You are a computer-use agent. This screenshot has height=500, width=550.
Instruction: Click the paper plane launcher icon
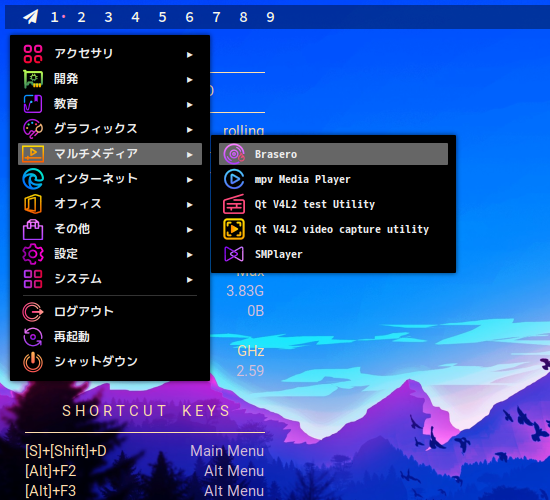coord(31,17)
